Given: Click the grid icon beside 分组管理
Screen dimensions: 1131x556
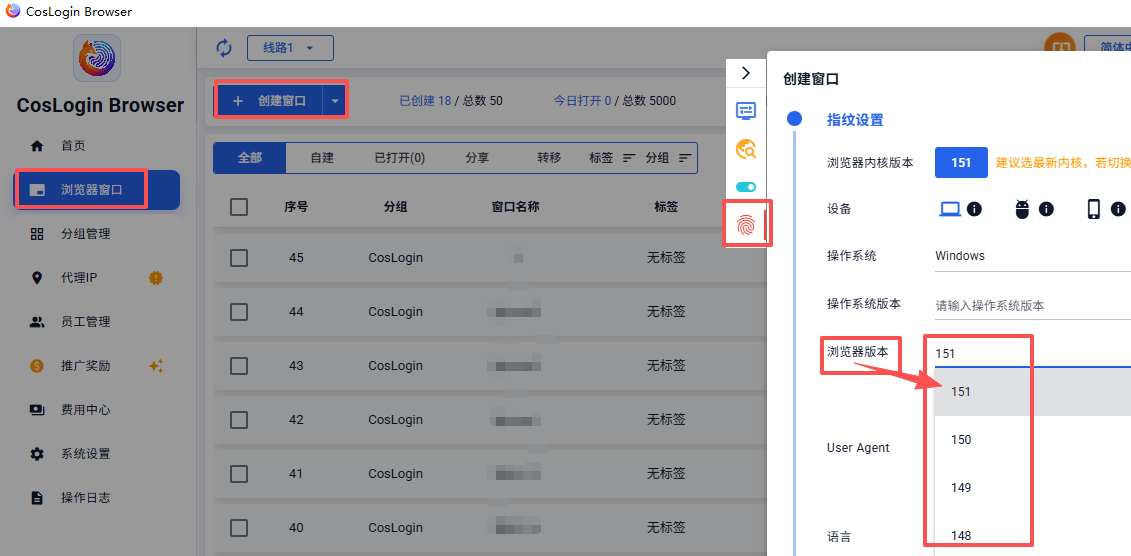Looking at the screenshot, I should pyautogui.click(x=37, y=234).
